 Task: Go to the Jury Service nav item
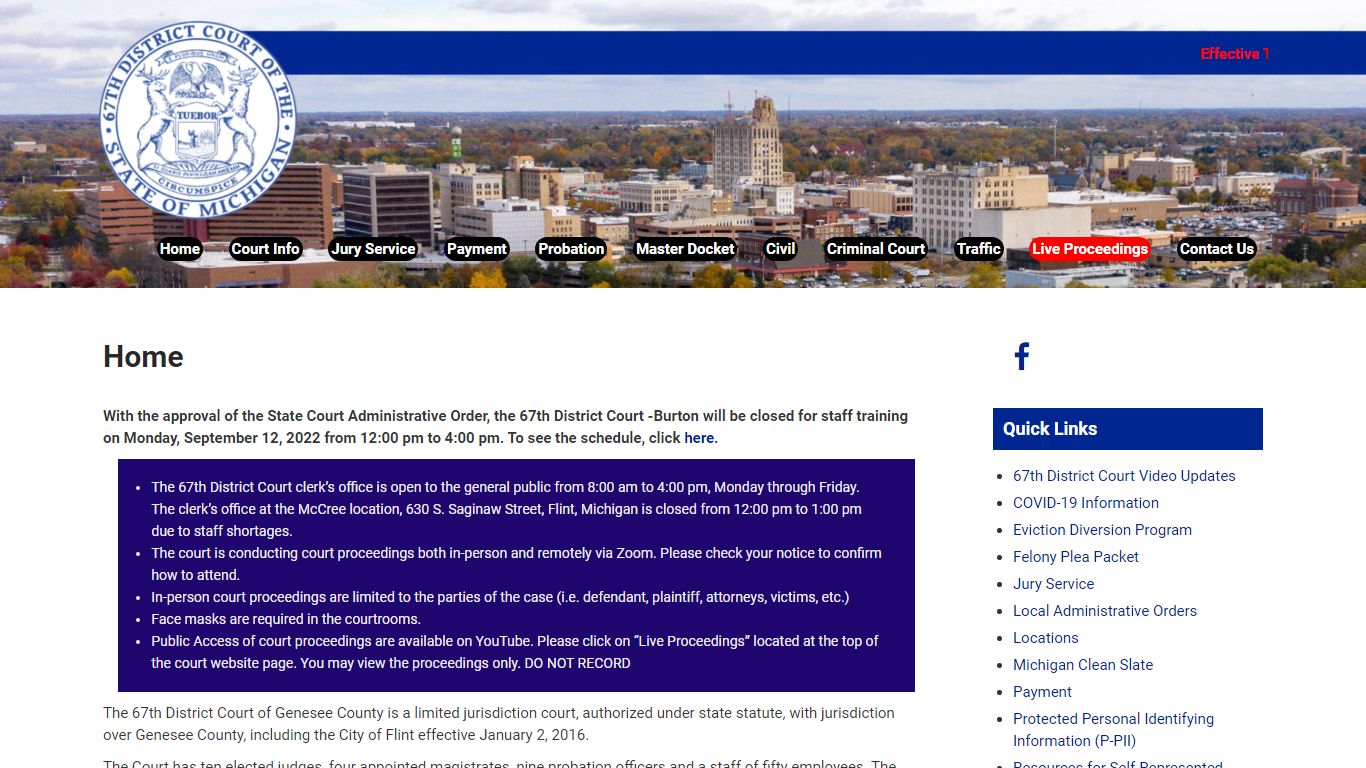[373, 249]
